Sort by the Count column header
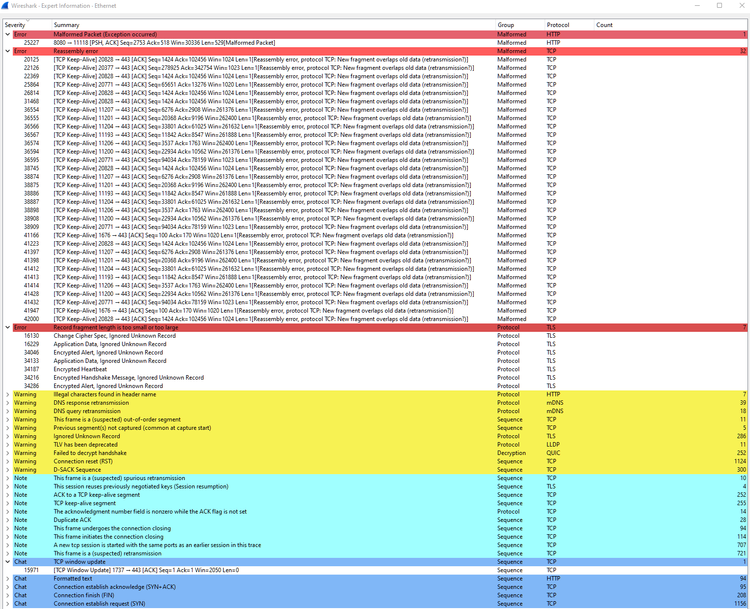Screen dimensions: 750x609 click(671, 25)
